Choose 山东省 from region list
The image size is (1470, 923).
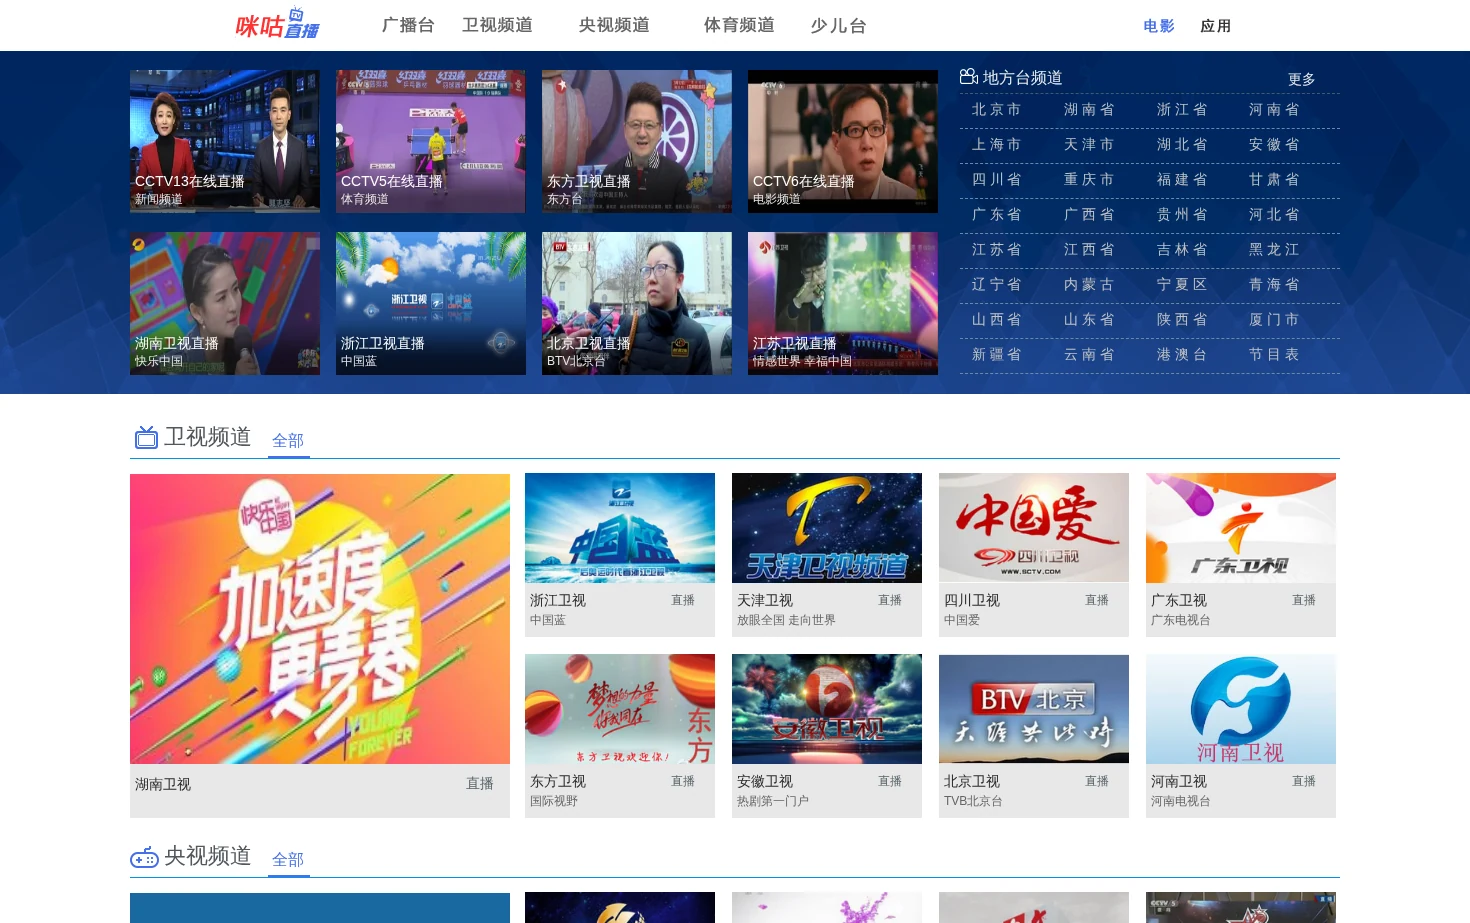[x=1089, y=320]
